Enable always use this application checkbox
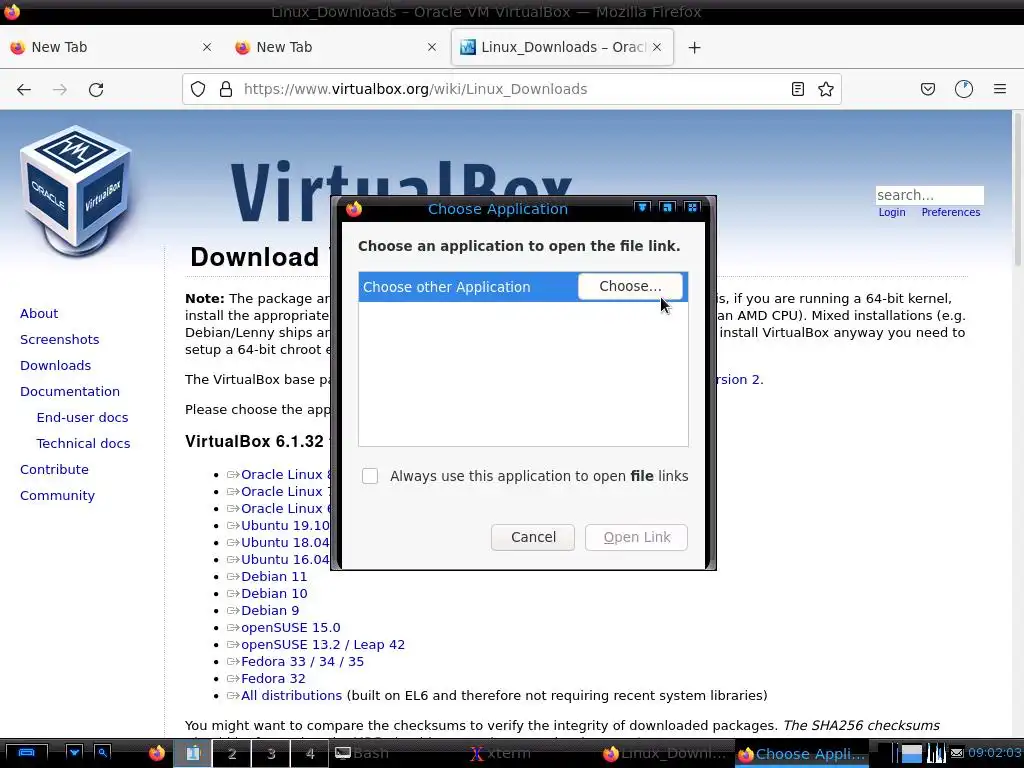The height and width of the screenshot is (768, 1024). (370, 476)
